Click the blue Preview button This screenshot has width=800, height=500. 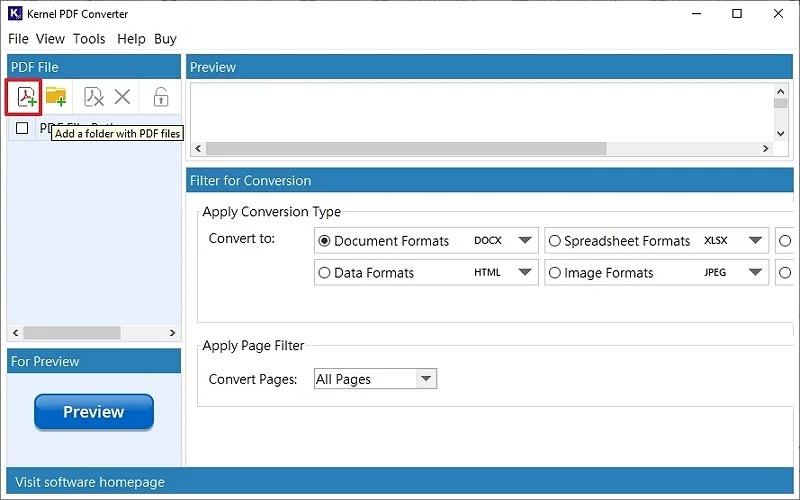coord(94,411)
